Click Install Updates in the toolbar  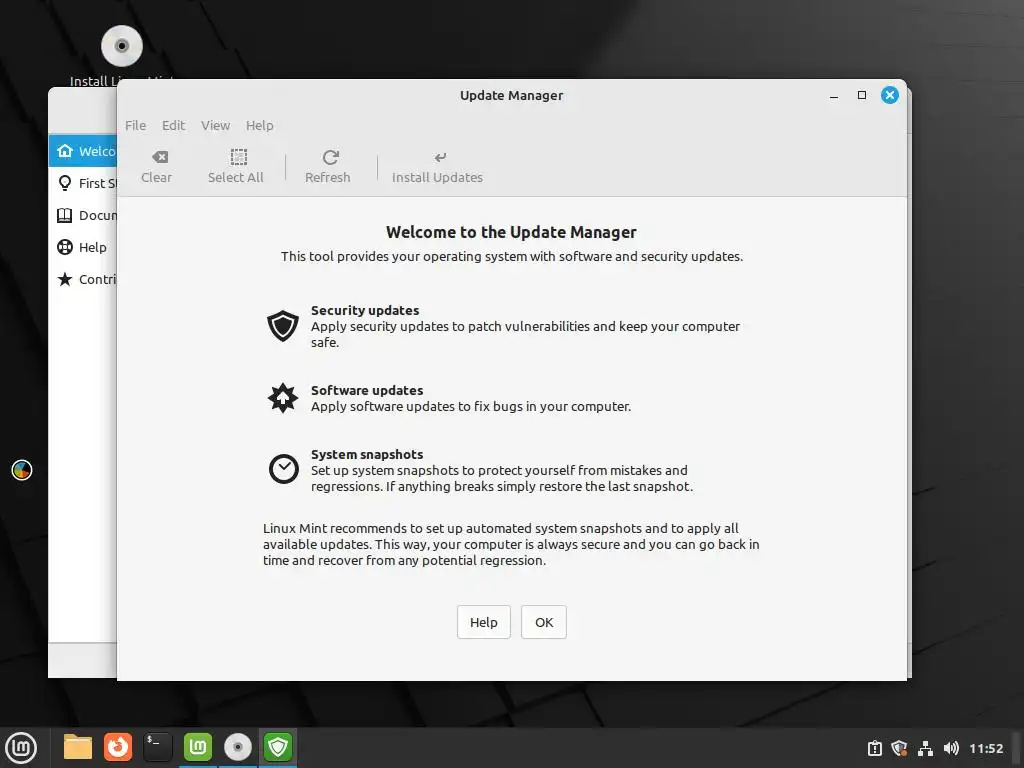438,167
